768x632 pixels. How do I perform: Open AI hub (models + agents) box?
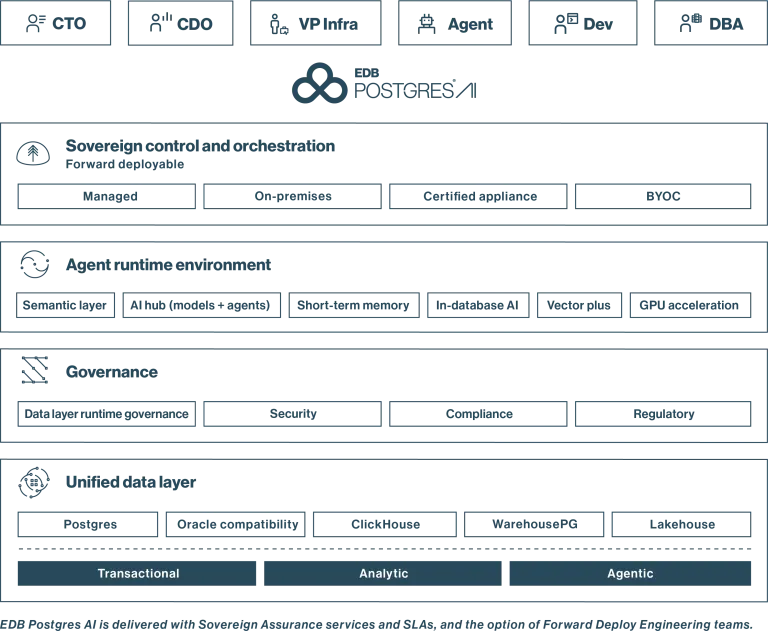click(202, 305)
